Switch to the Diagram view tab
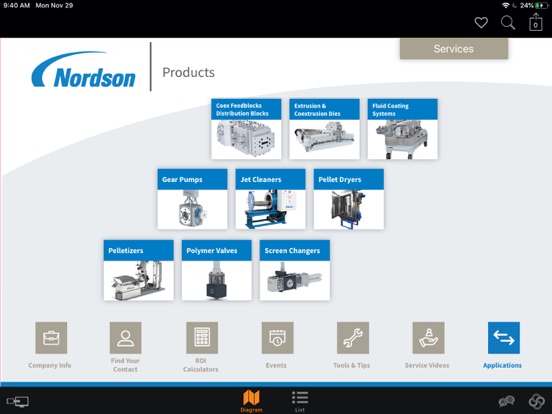The height and width of the screenshot is (414, 552). (251, 401)
